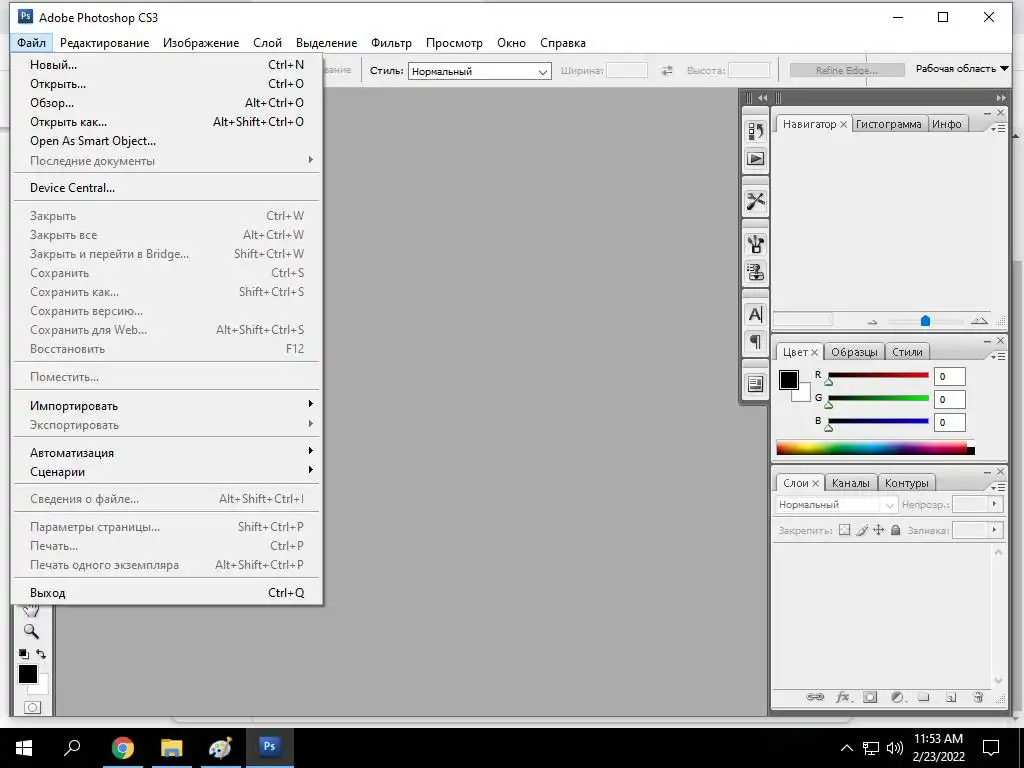
Task: Click the add layer mask icon
Action: point(870,697)
